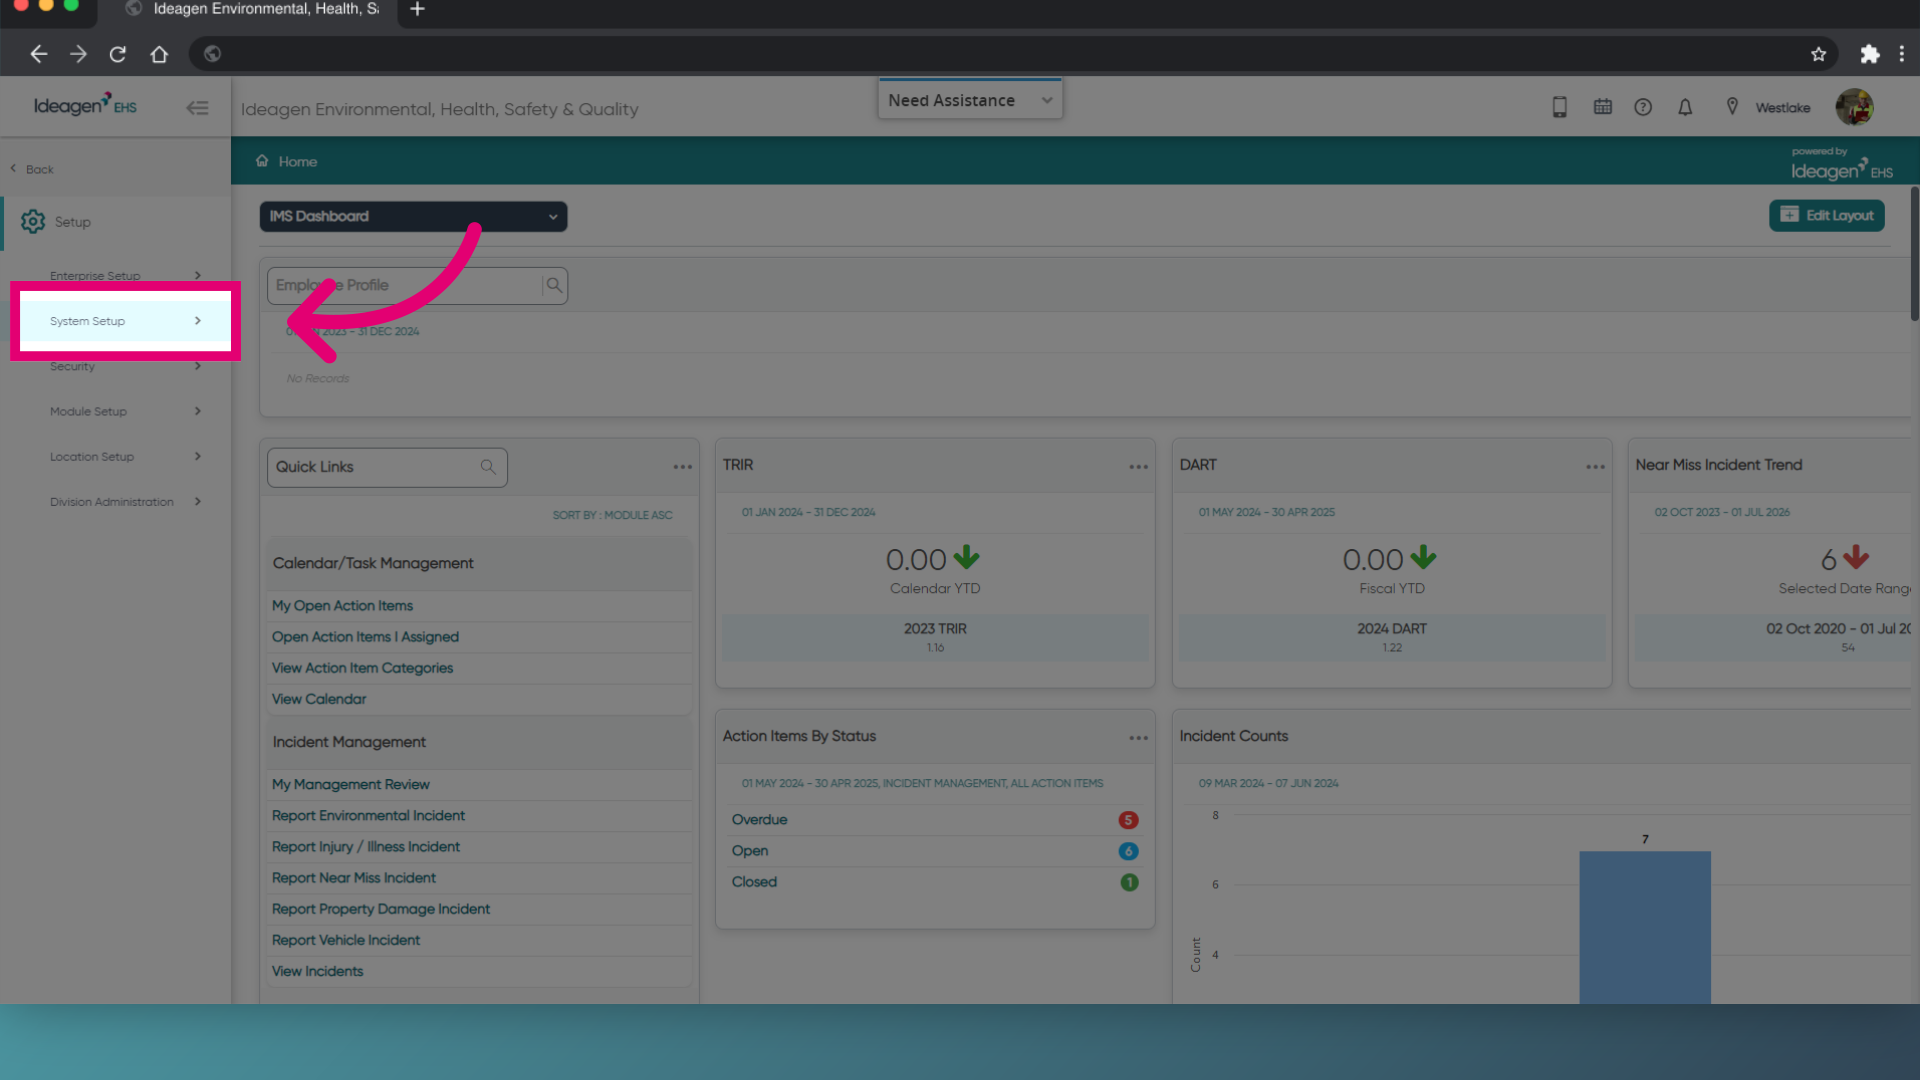Open Quick Links widget three-dot menu
The image size is (1920, 1080).
tap(683, 467)
